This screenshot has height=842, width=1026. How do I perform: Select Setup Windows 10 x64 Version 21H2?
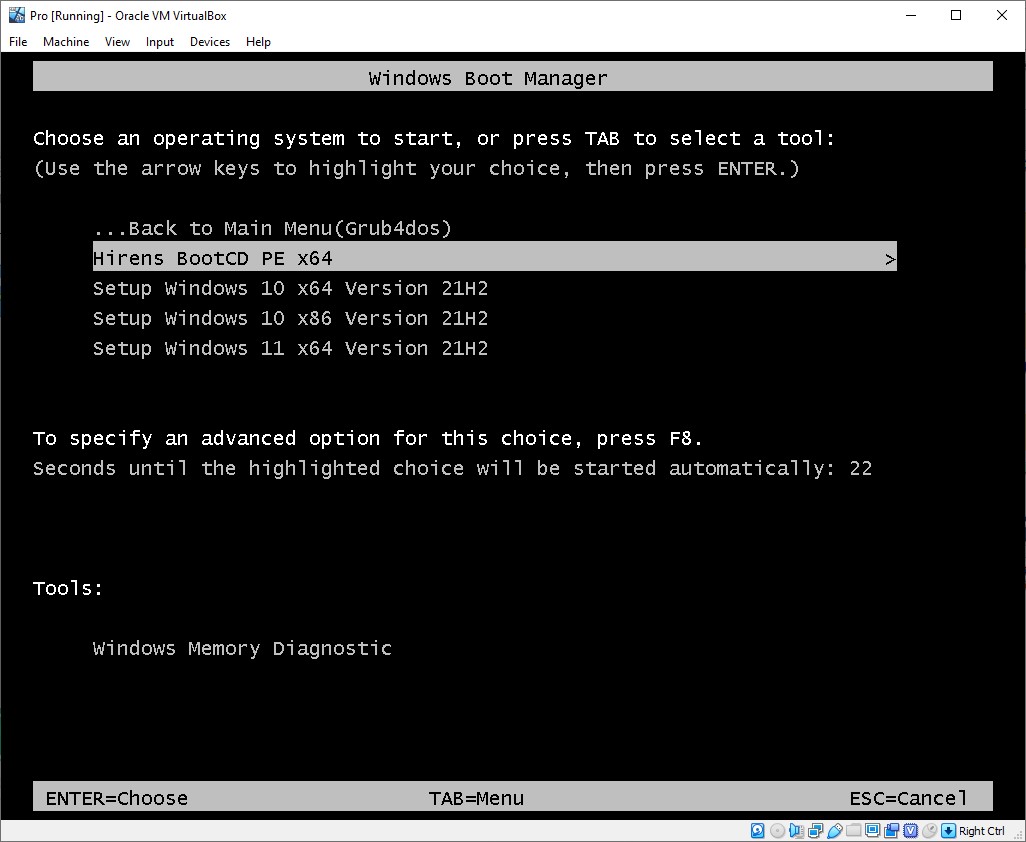tap(291, 289)
